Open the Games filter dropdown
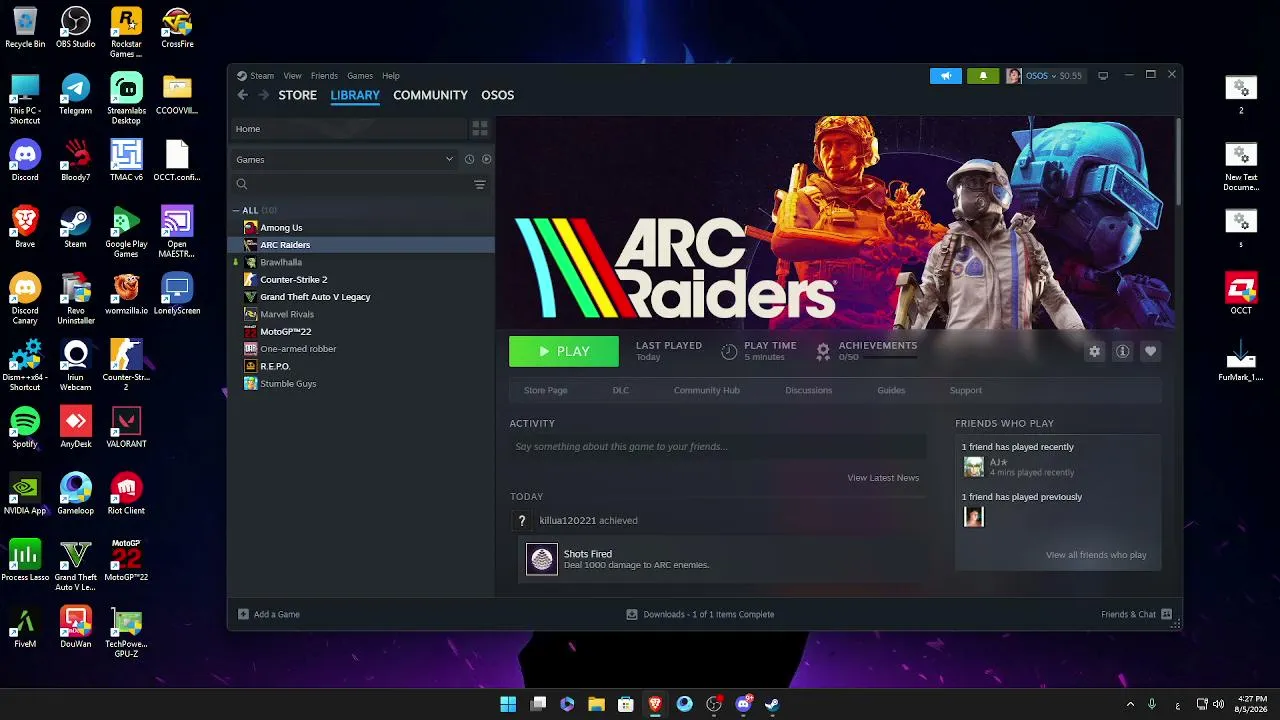Image resolution: width=1280 pixels, height=720 pixels. [x=344, y=159]
